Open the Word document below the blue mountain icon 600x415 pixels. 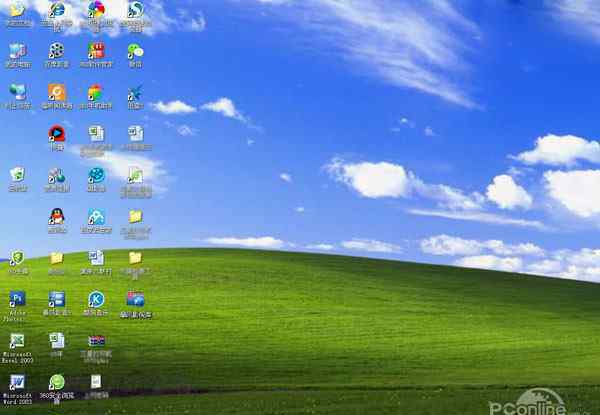tap(96, 258)
